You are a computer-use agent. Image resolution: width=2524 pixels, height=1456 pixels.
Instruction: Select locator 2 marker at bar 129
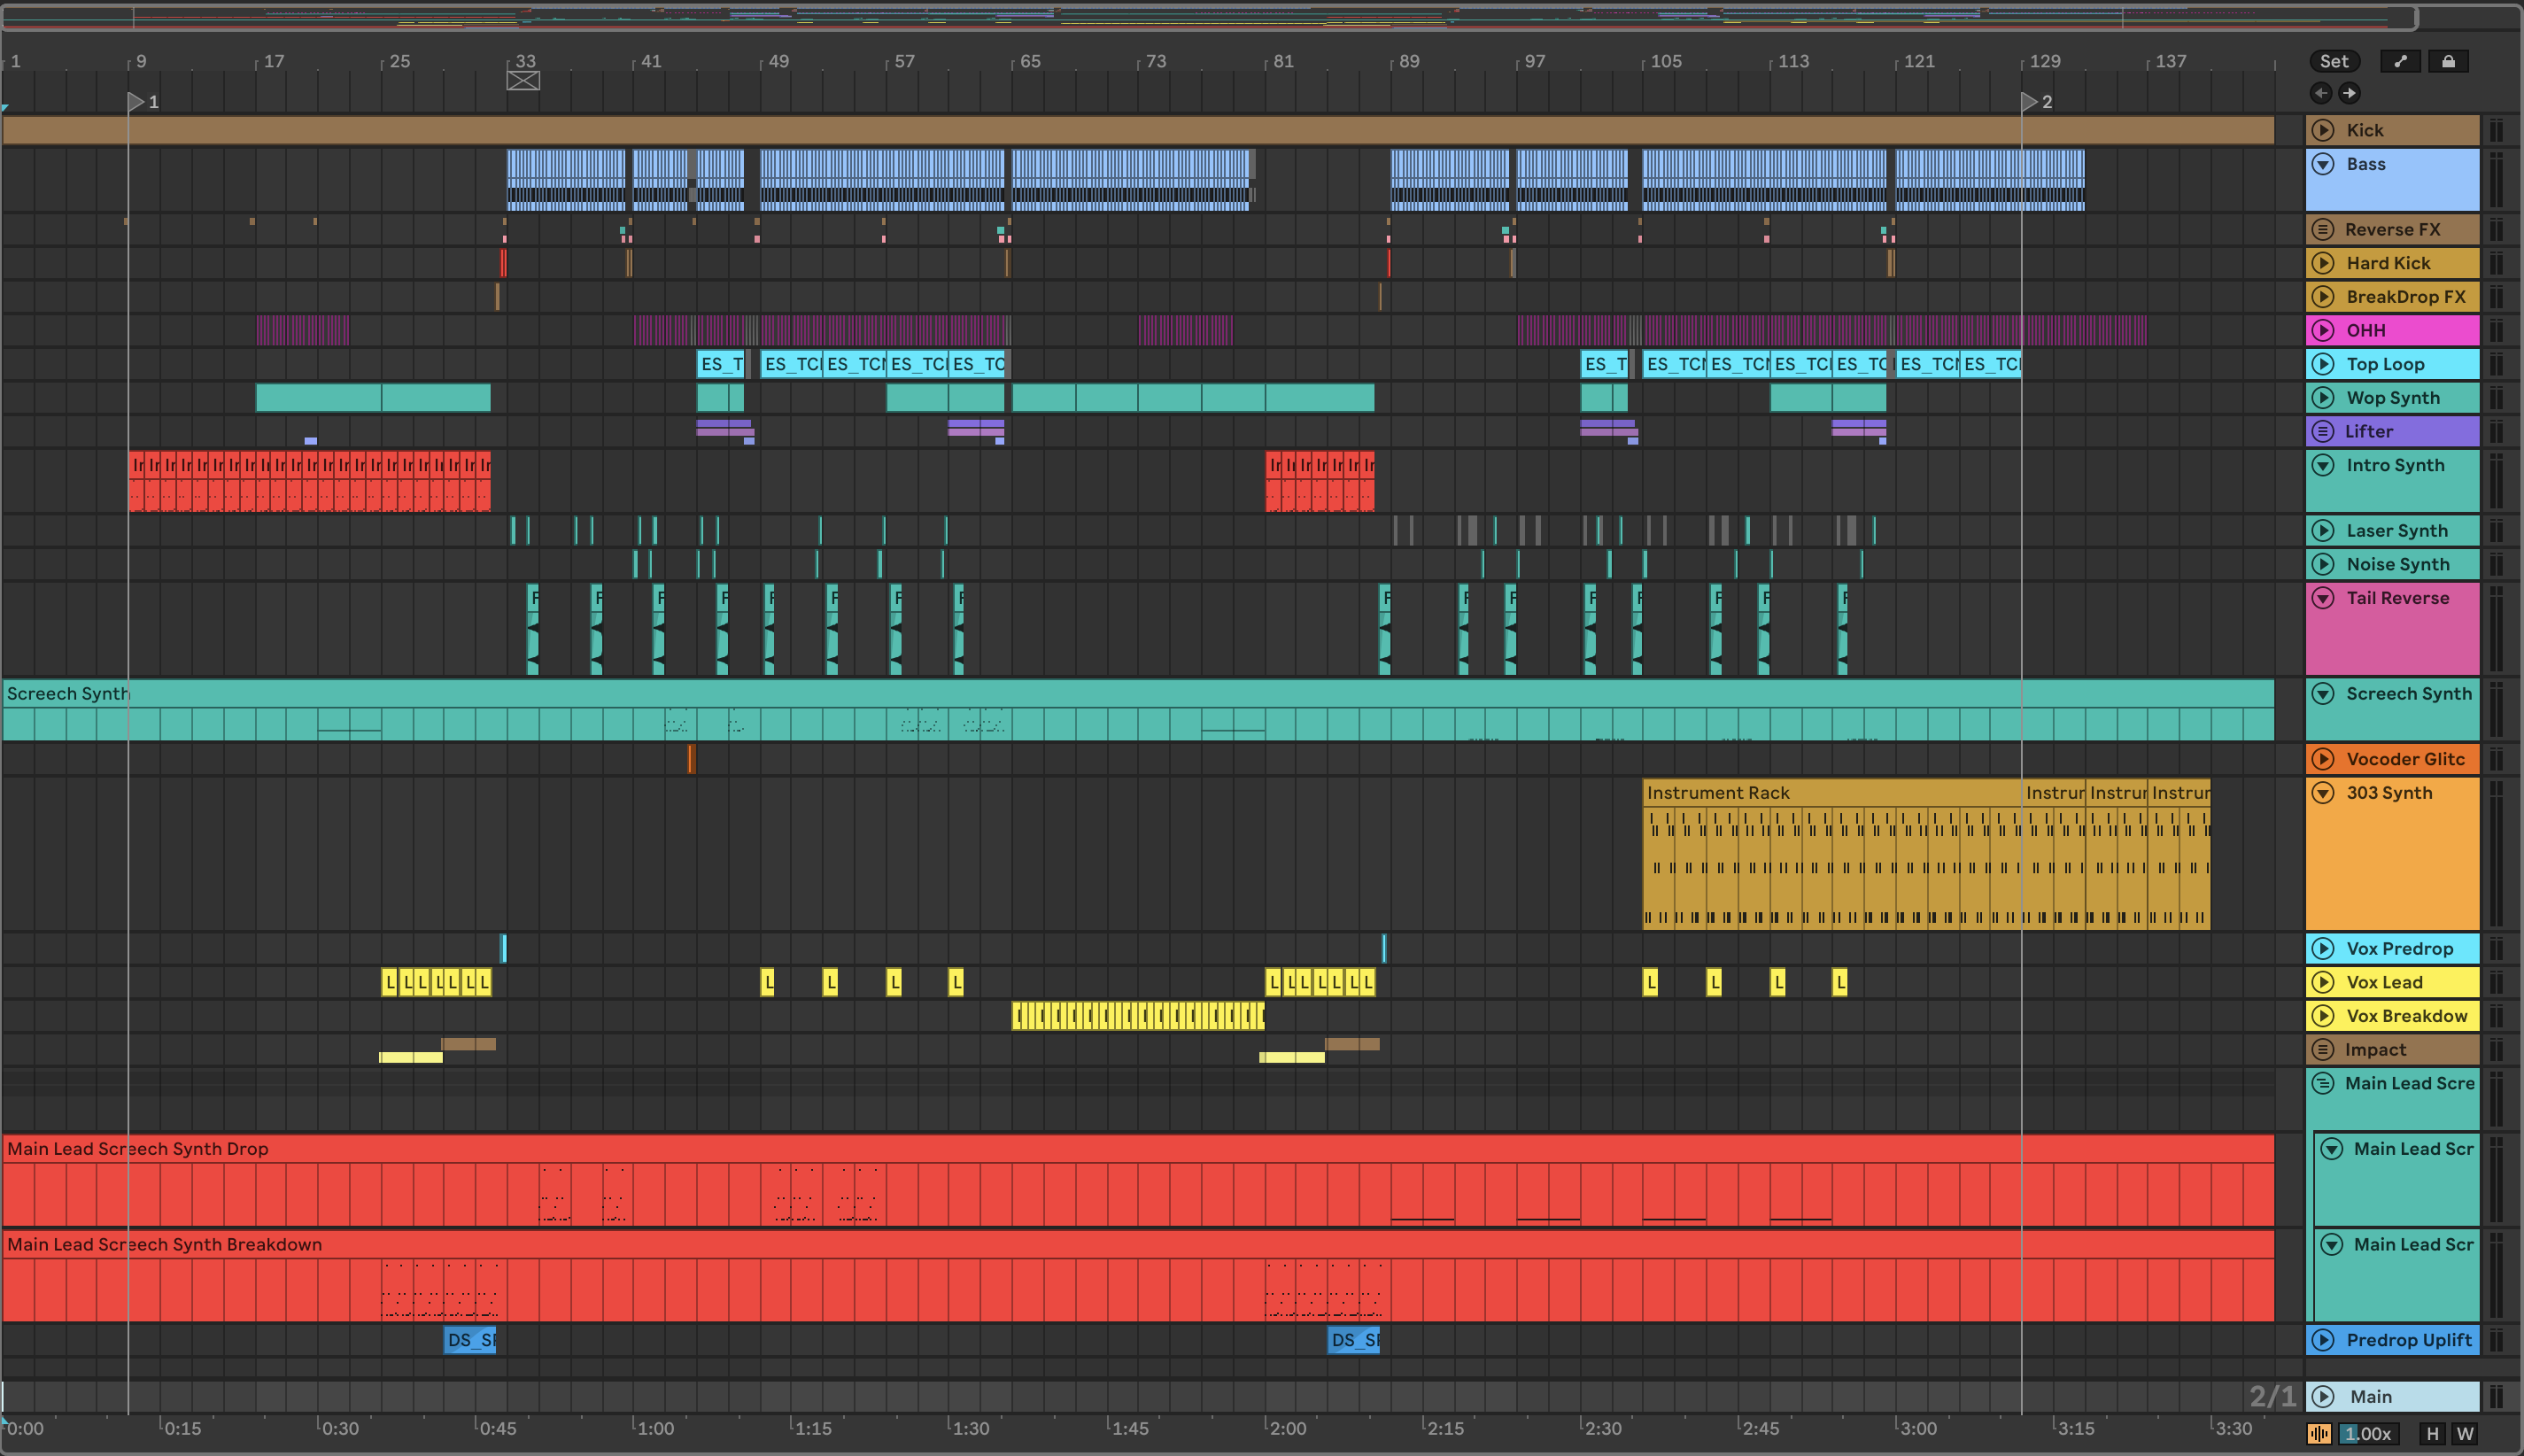pos(2030,101)
